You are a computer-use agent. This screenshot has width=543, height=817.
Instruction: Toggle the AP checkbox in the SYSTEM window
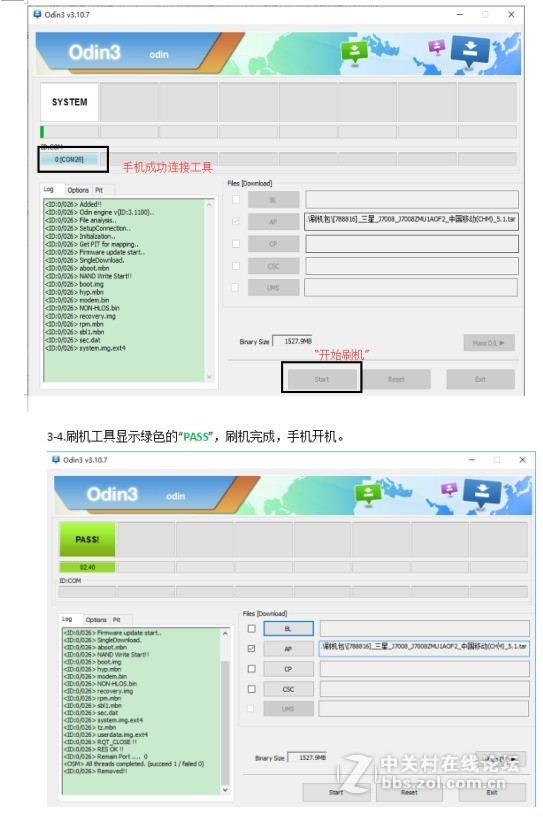click(x=236, y=221)
